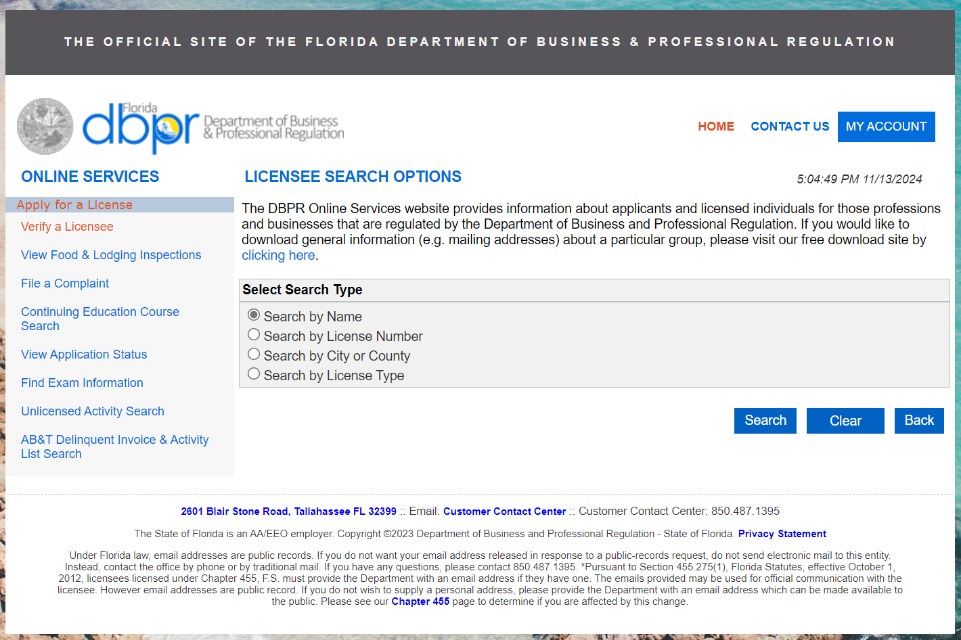Click the 5:04:49 PM 11/13/2024 timestamp

[859, 179]
